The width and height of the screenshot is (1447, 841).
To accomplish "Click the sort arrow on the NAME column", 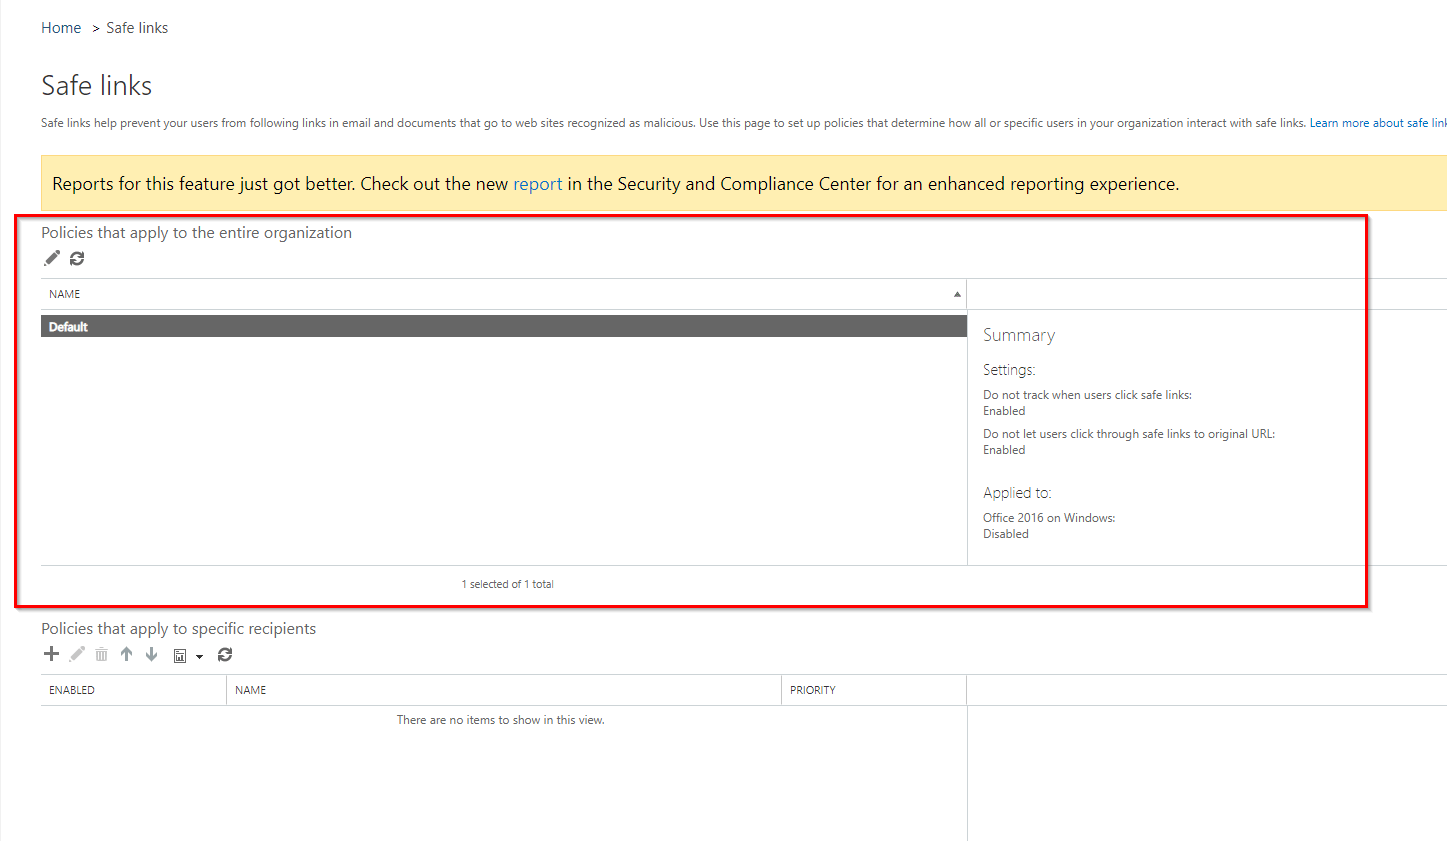I will [x=957, y=294].
